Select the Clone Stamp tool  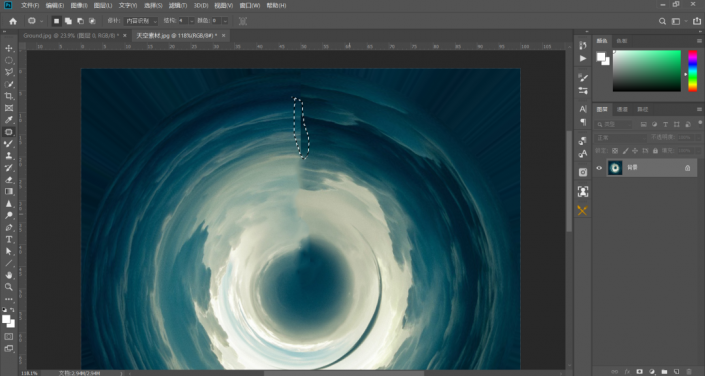point(9,156)
